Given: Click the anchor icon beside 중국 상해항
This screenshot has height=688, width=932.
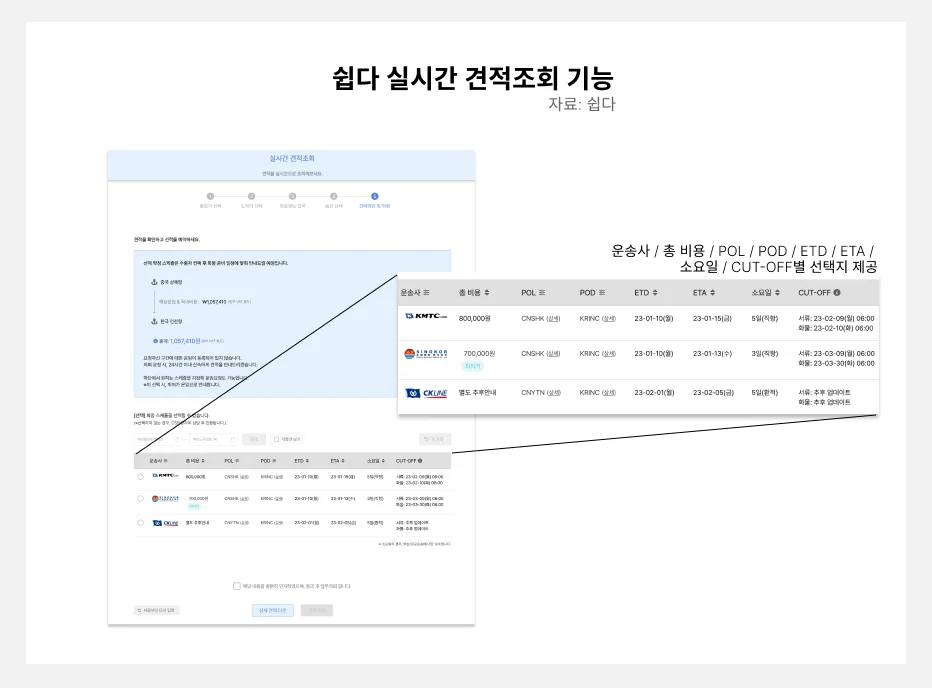Looking at the screenshot, I should [152, 281].
